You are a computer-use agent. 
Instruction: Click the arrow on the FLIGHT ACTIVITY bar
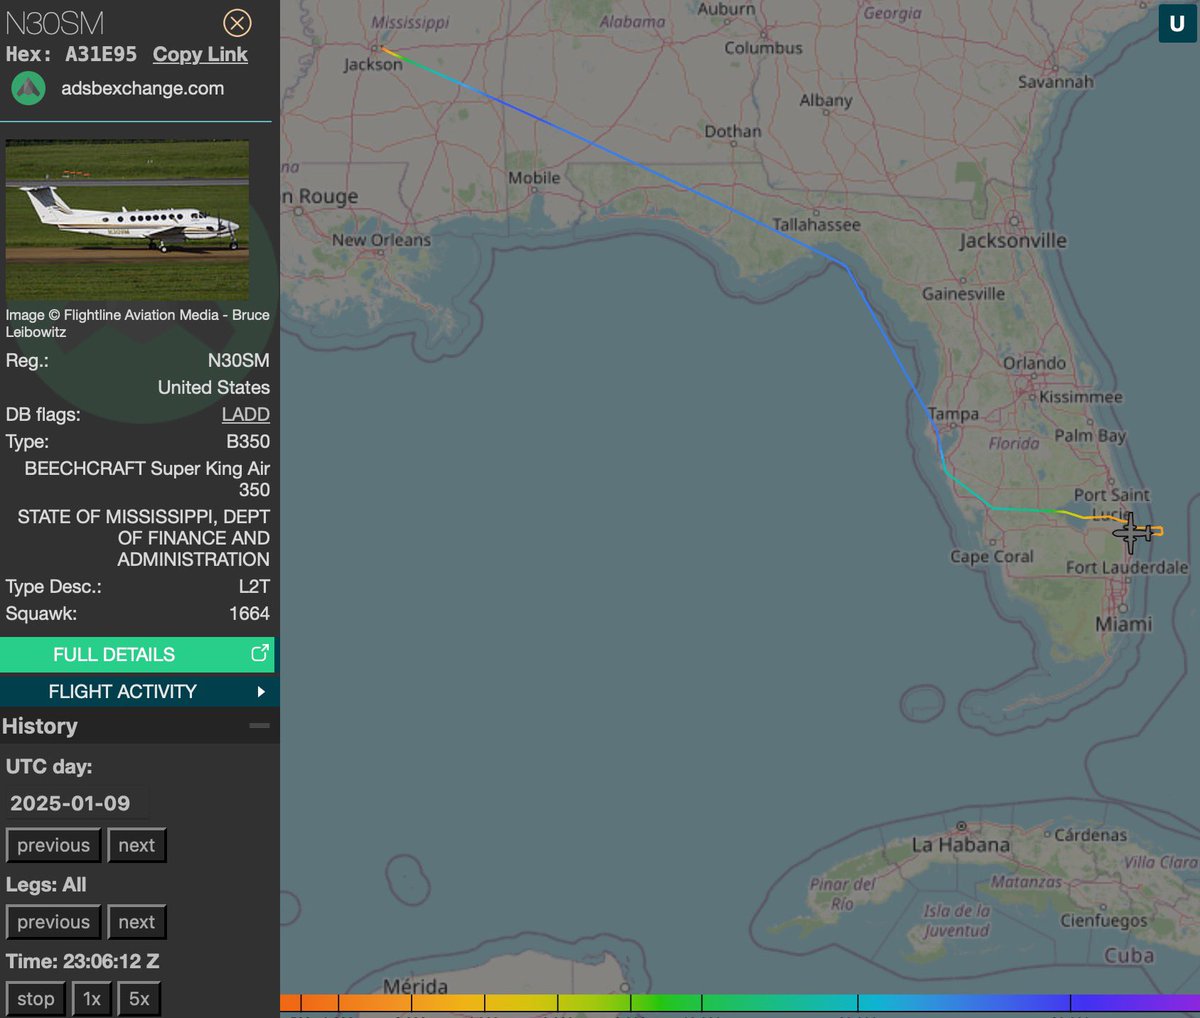point(261,691)
